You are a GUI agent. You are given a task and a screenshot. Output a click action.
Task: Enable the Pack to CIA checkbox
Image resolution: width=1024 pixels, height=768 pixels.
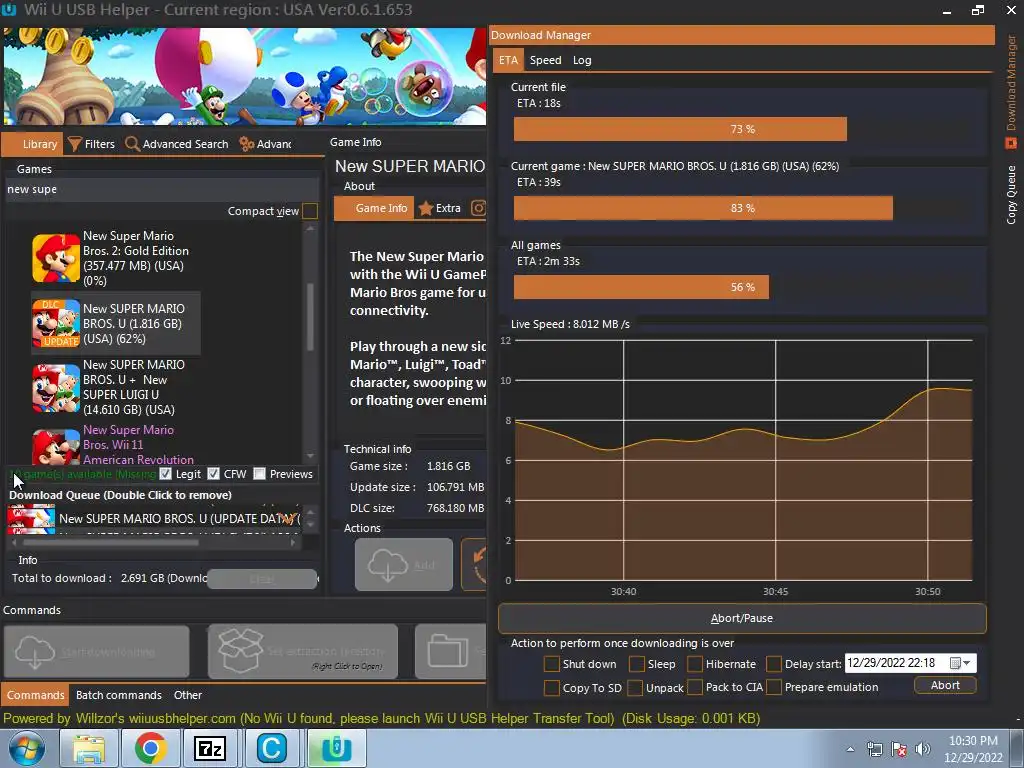pos(695,688)
